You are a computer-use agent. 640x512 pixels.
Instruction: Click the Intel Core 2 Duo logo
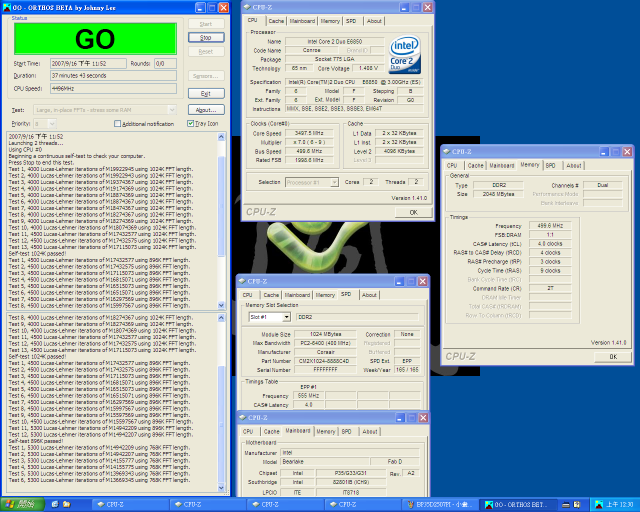[404, 55]
